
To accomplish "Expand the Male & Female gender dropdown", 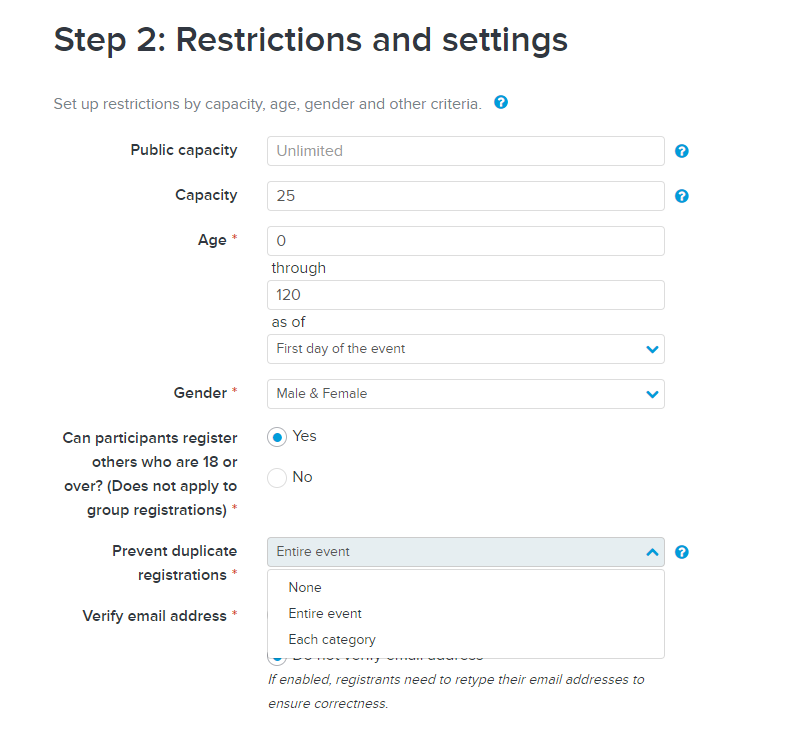I will 465,394.
